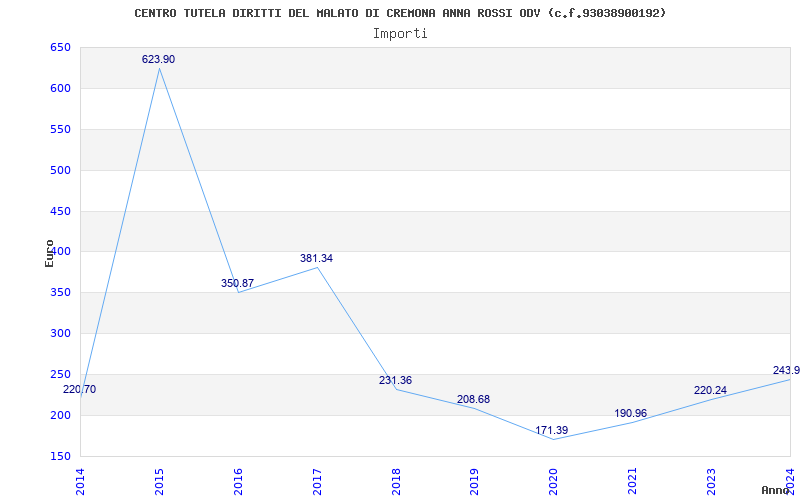The image size is (800, 500).
Task: Select the 190.96 data label
Action: click(631, 413)
